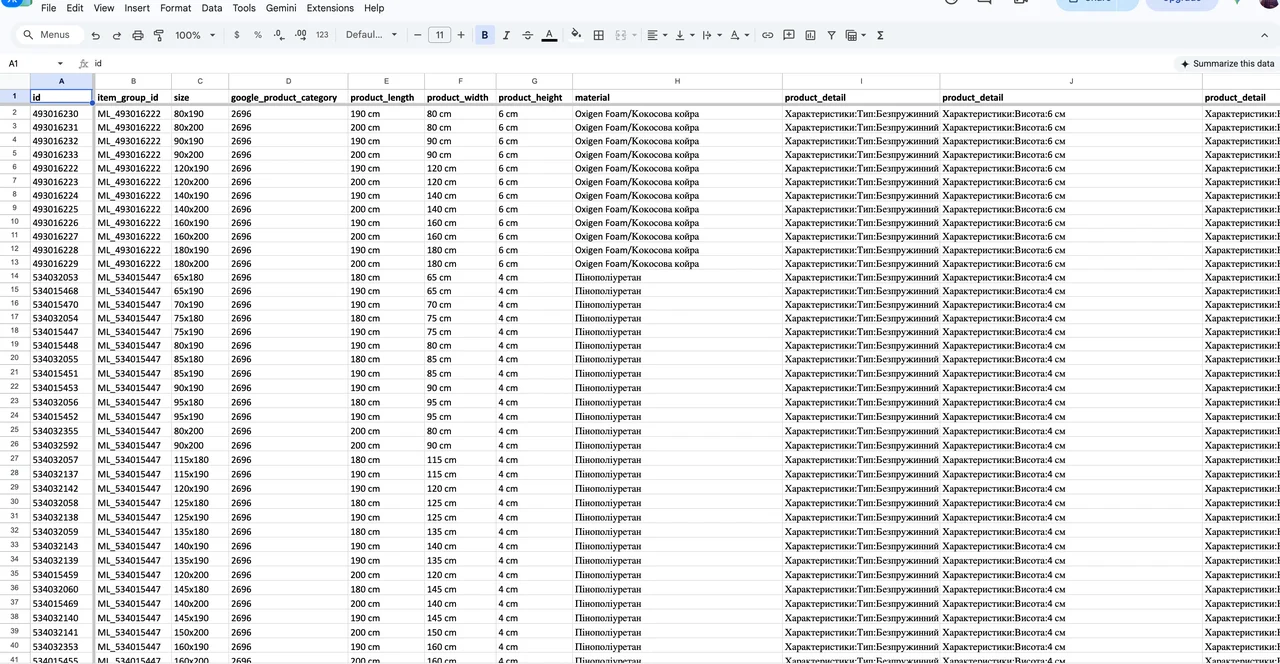Viewport: 1280px width, 664px height.
Task: Click Summarize this data button
Action: (1227, 64)
